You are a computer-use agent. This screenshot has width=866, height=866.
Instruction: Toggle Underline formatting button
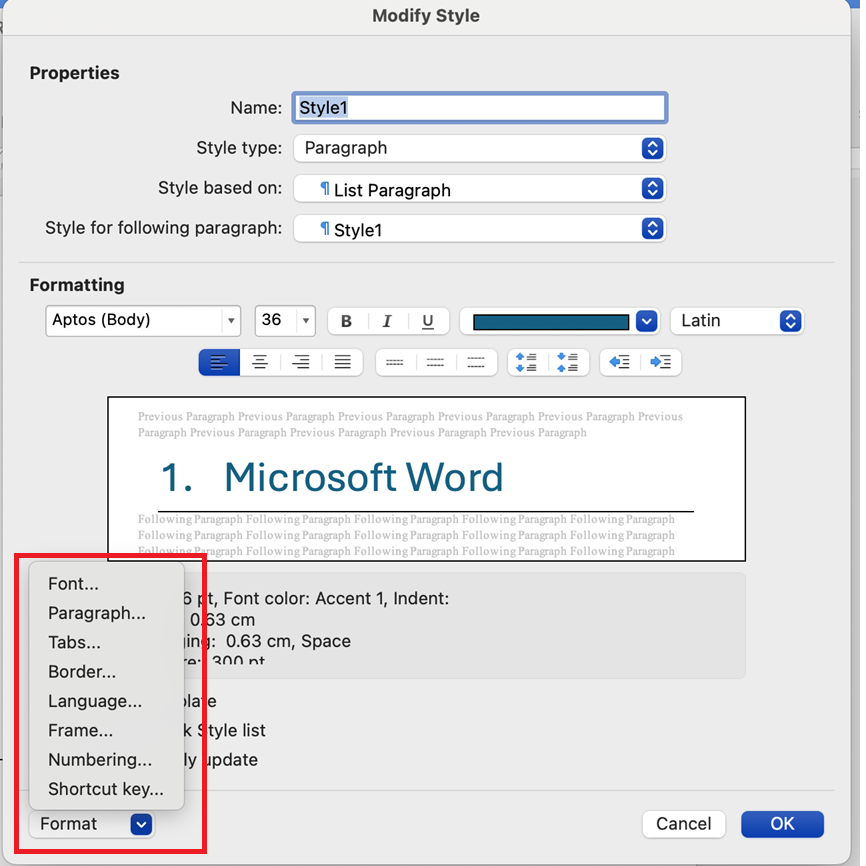click(x=427, y=321)
